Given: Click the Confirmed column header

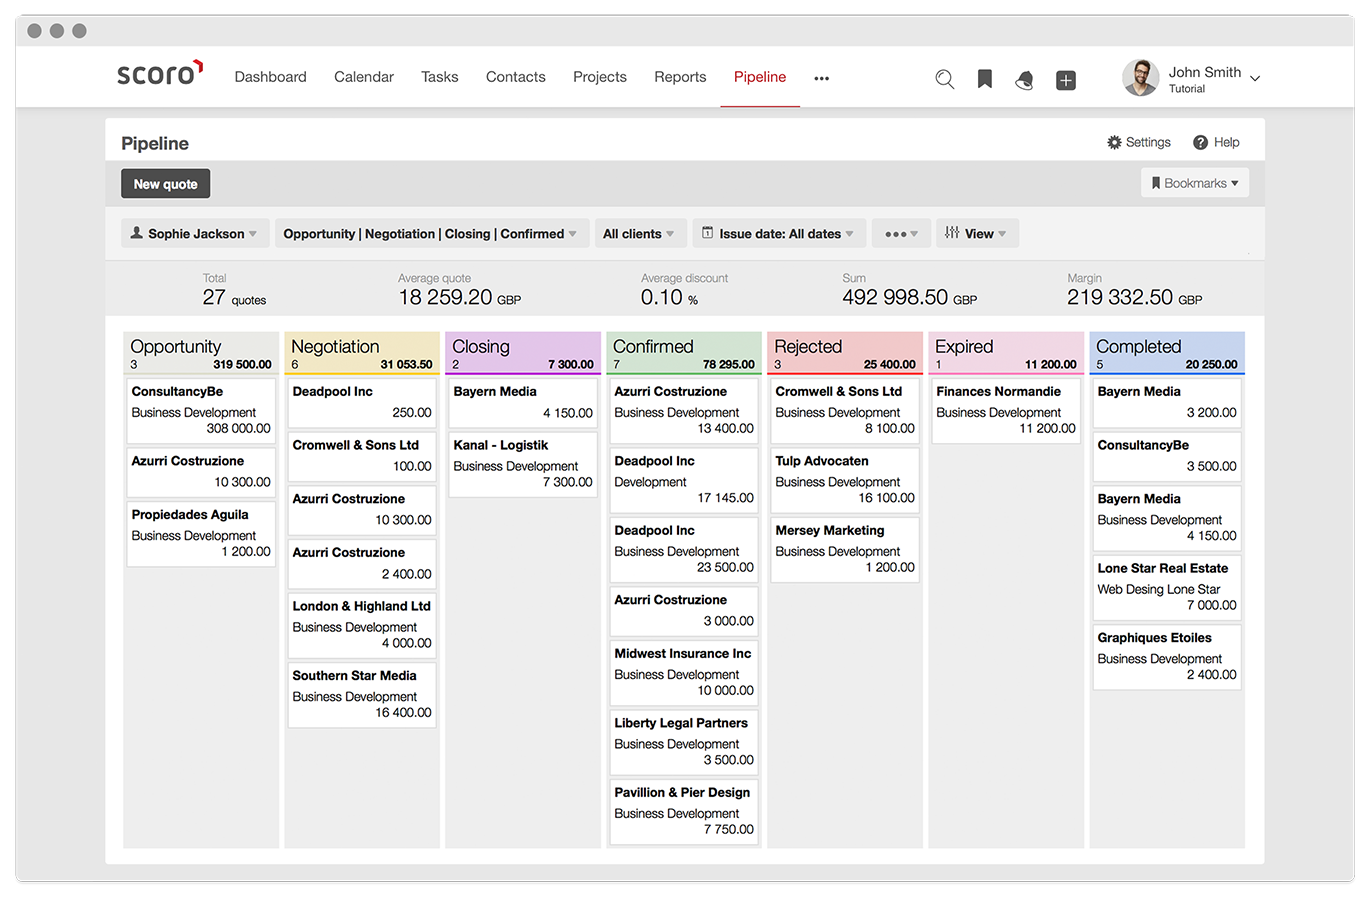Looking at the screenshot, I should 684,353.
